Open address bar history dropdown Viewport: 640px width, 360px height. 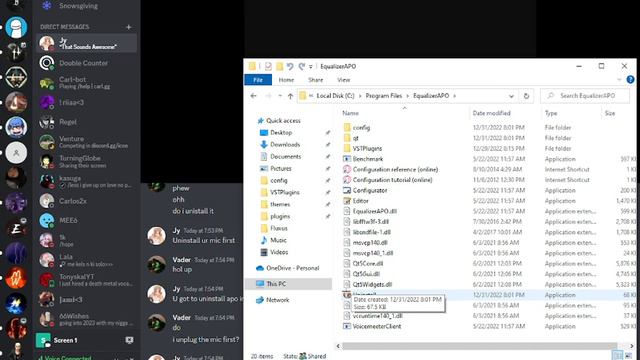(x=511, y=96)
